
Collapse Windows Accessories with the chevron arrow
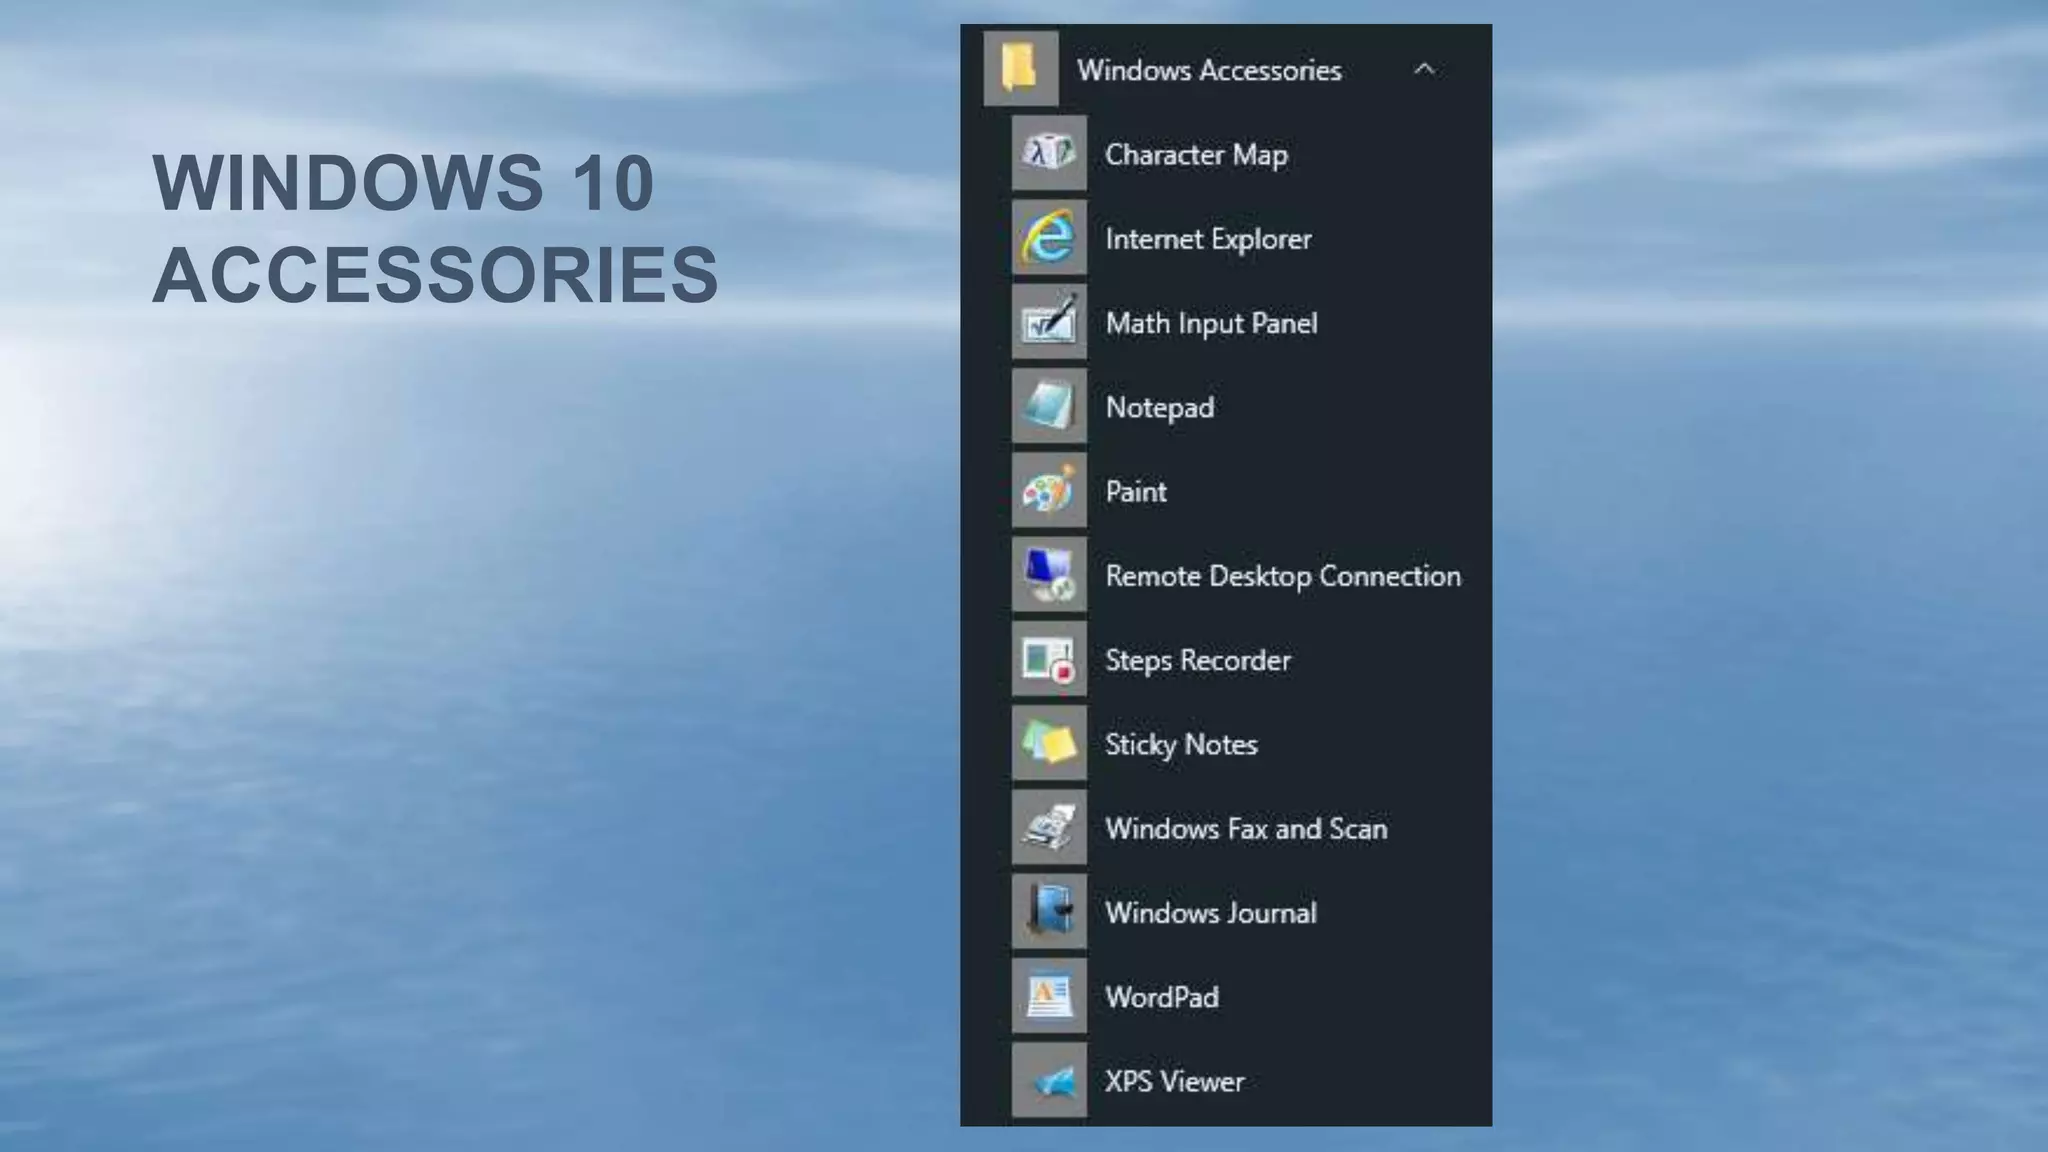coord(1424,69)
